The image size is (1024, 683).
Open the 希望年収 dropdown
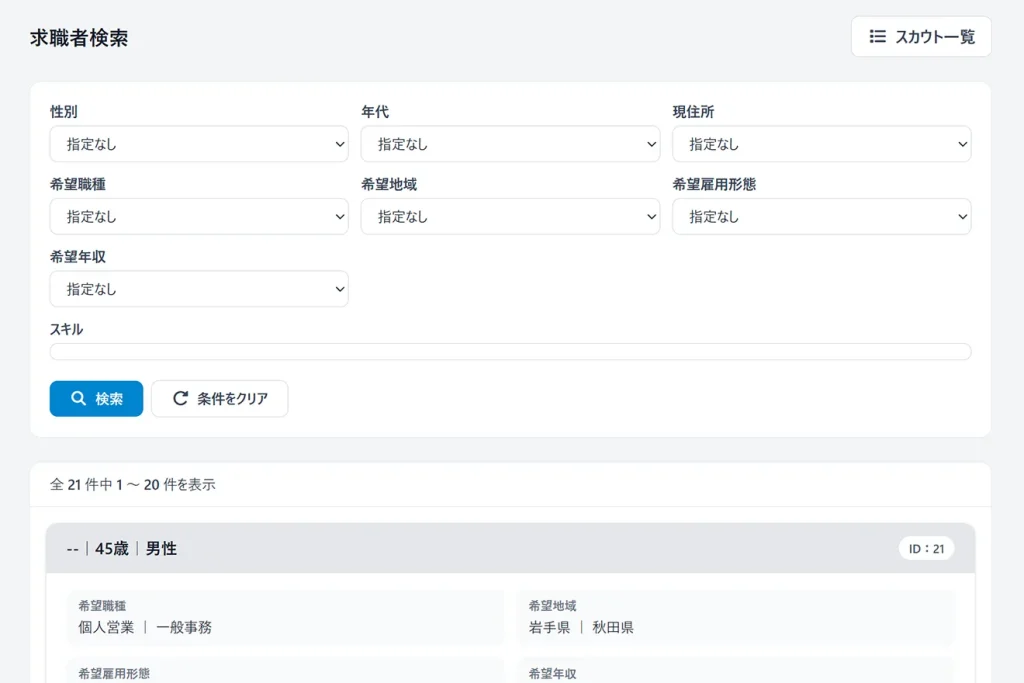199,289
